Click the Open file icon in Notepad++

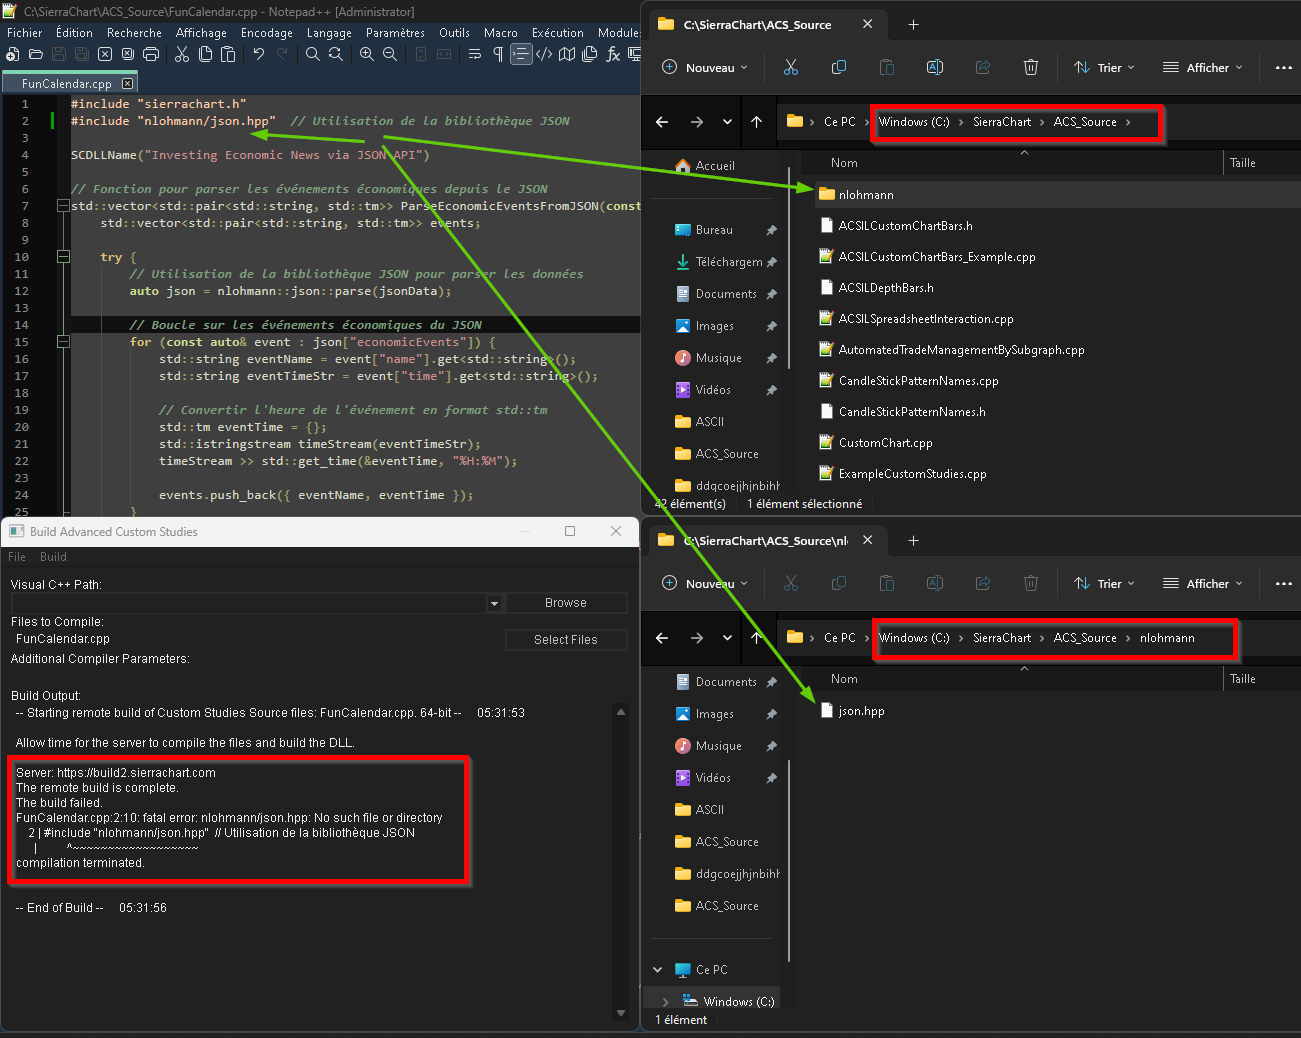pyautogui.click(x=36, y=54)
